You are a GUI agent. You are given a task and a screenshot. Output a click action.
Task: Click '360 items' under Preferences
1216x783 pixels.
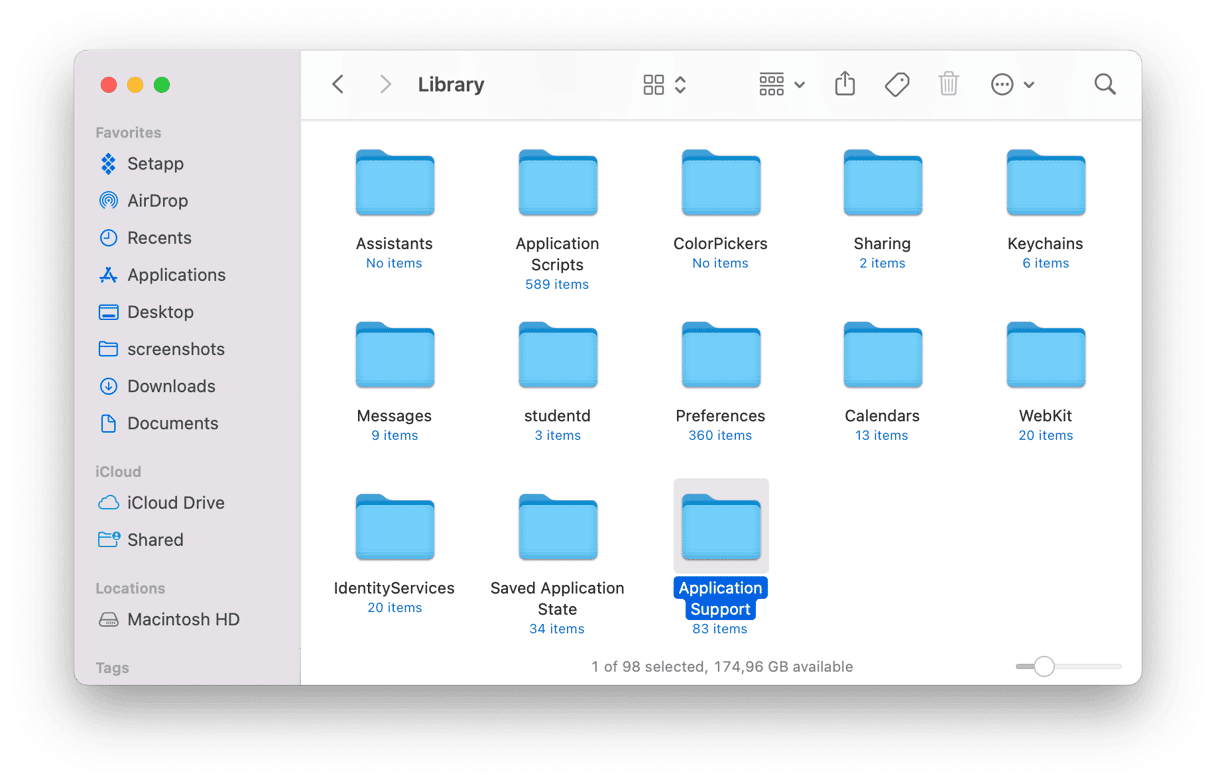pos(720,436)
